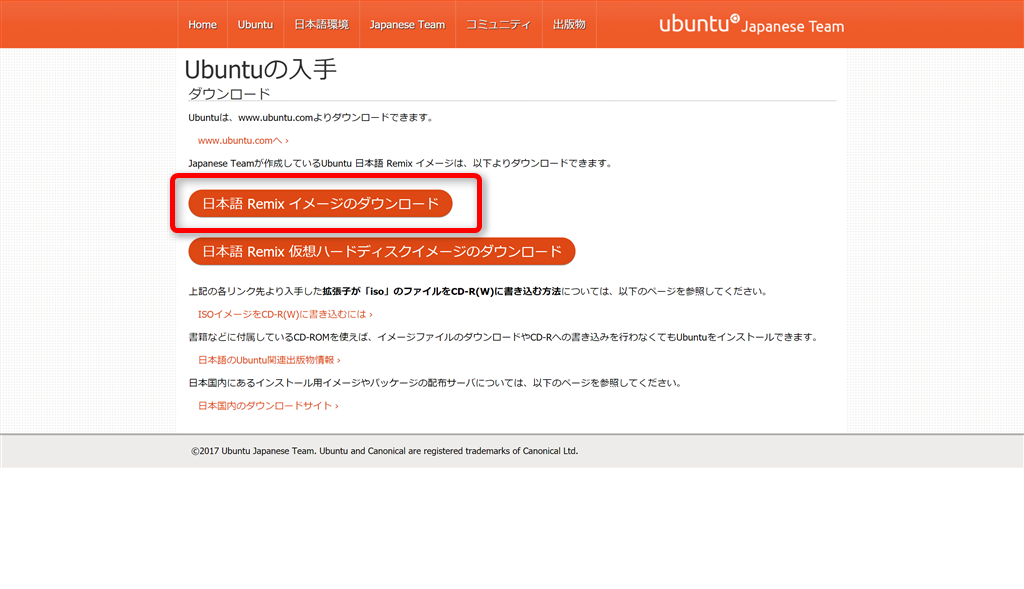This screenshot has width=1024, height=589.
Task: Open ISOイメージをCD-R(W)に書き込むには link
Action: [x=285, y=314]
